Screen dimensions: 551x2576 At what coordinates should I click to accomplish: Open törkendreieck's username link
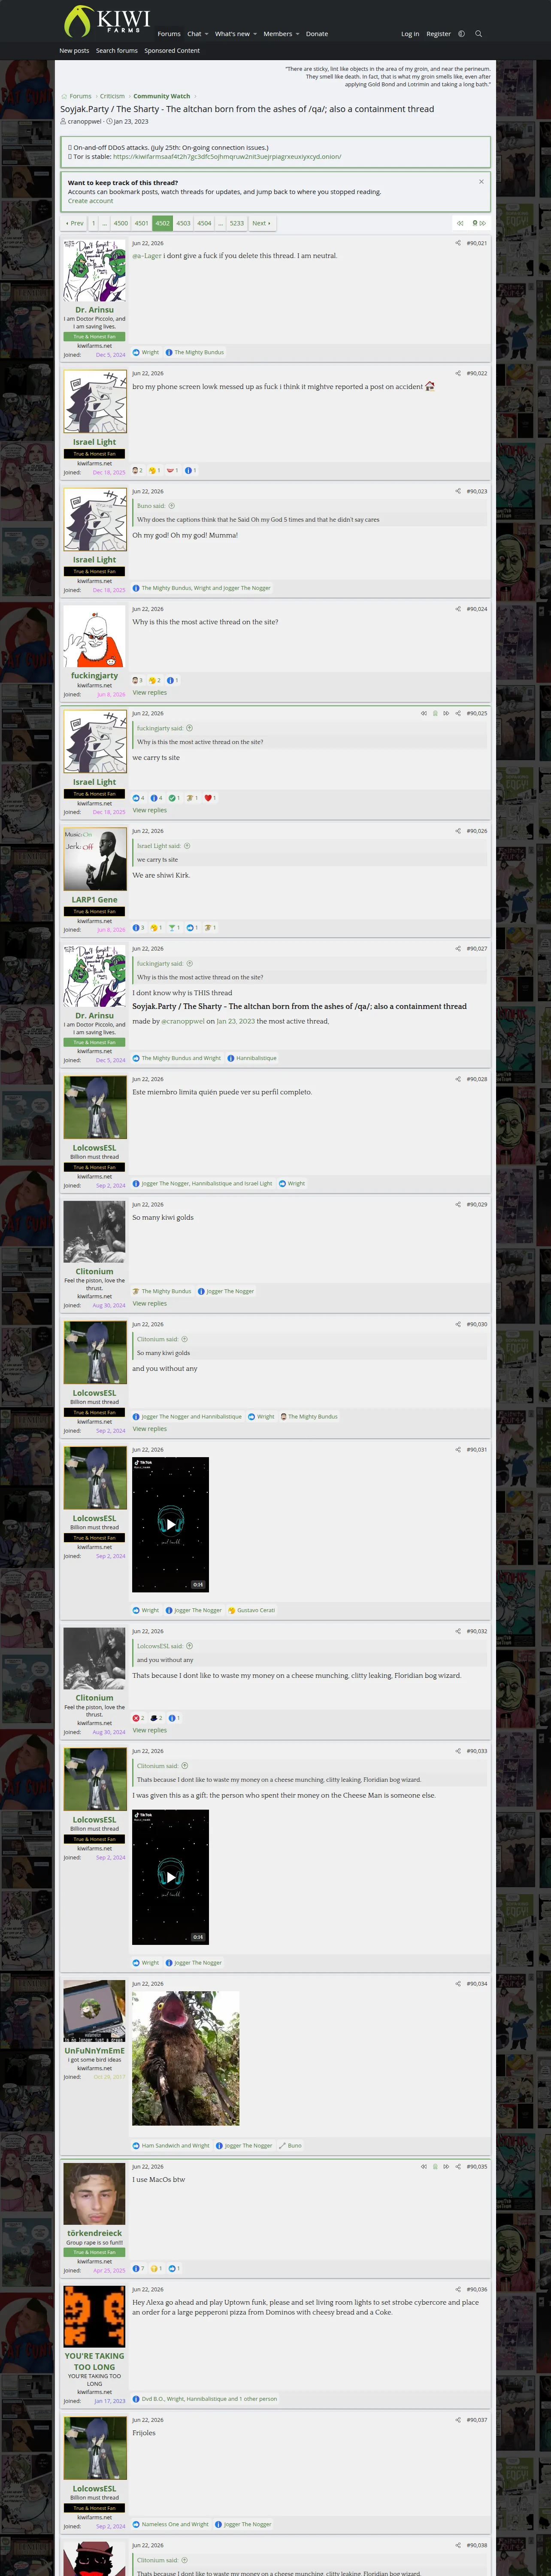click(x=95, y=2233)
